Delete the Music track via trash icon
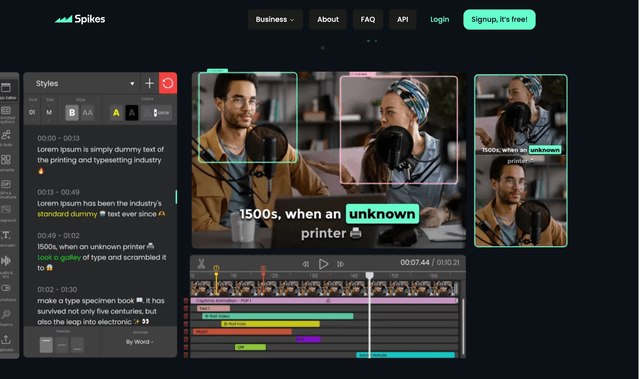The image size is (640, 379). (186, 332)
